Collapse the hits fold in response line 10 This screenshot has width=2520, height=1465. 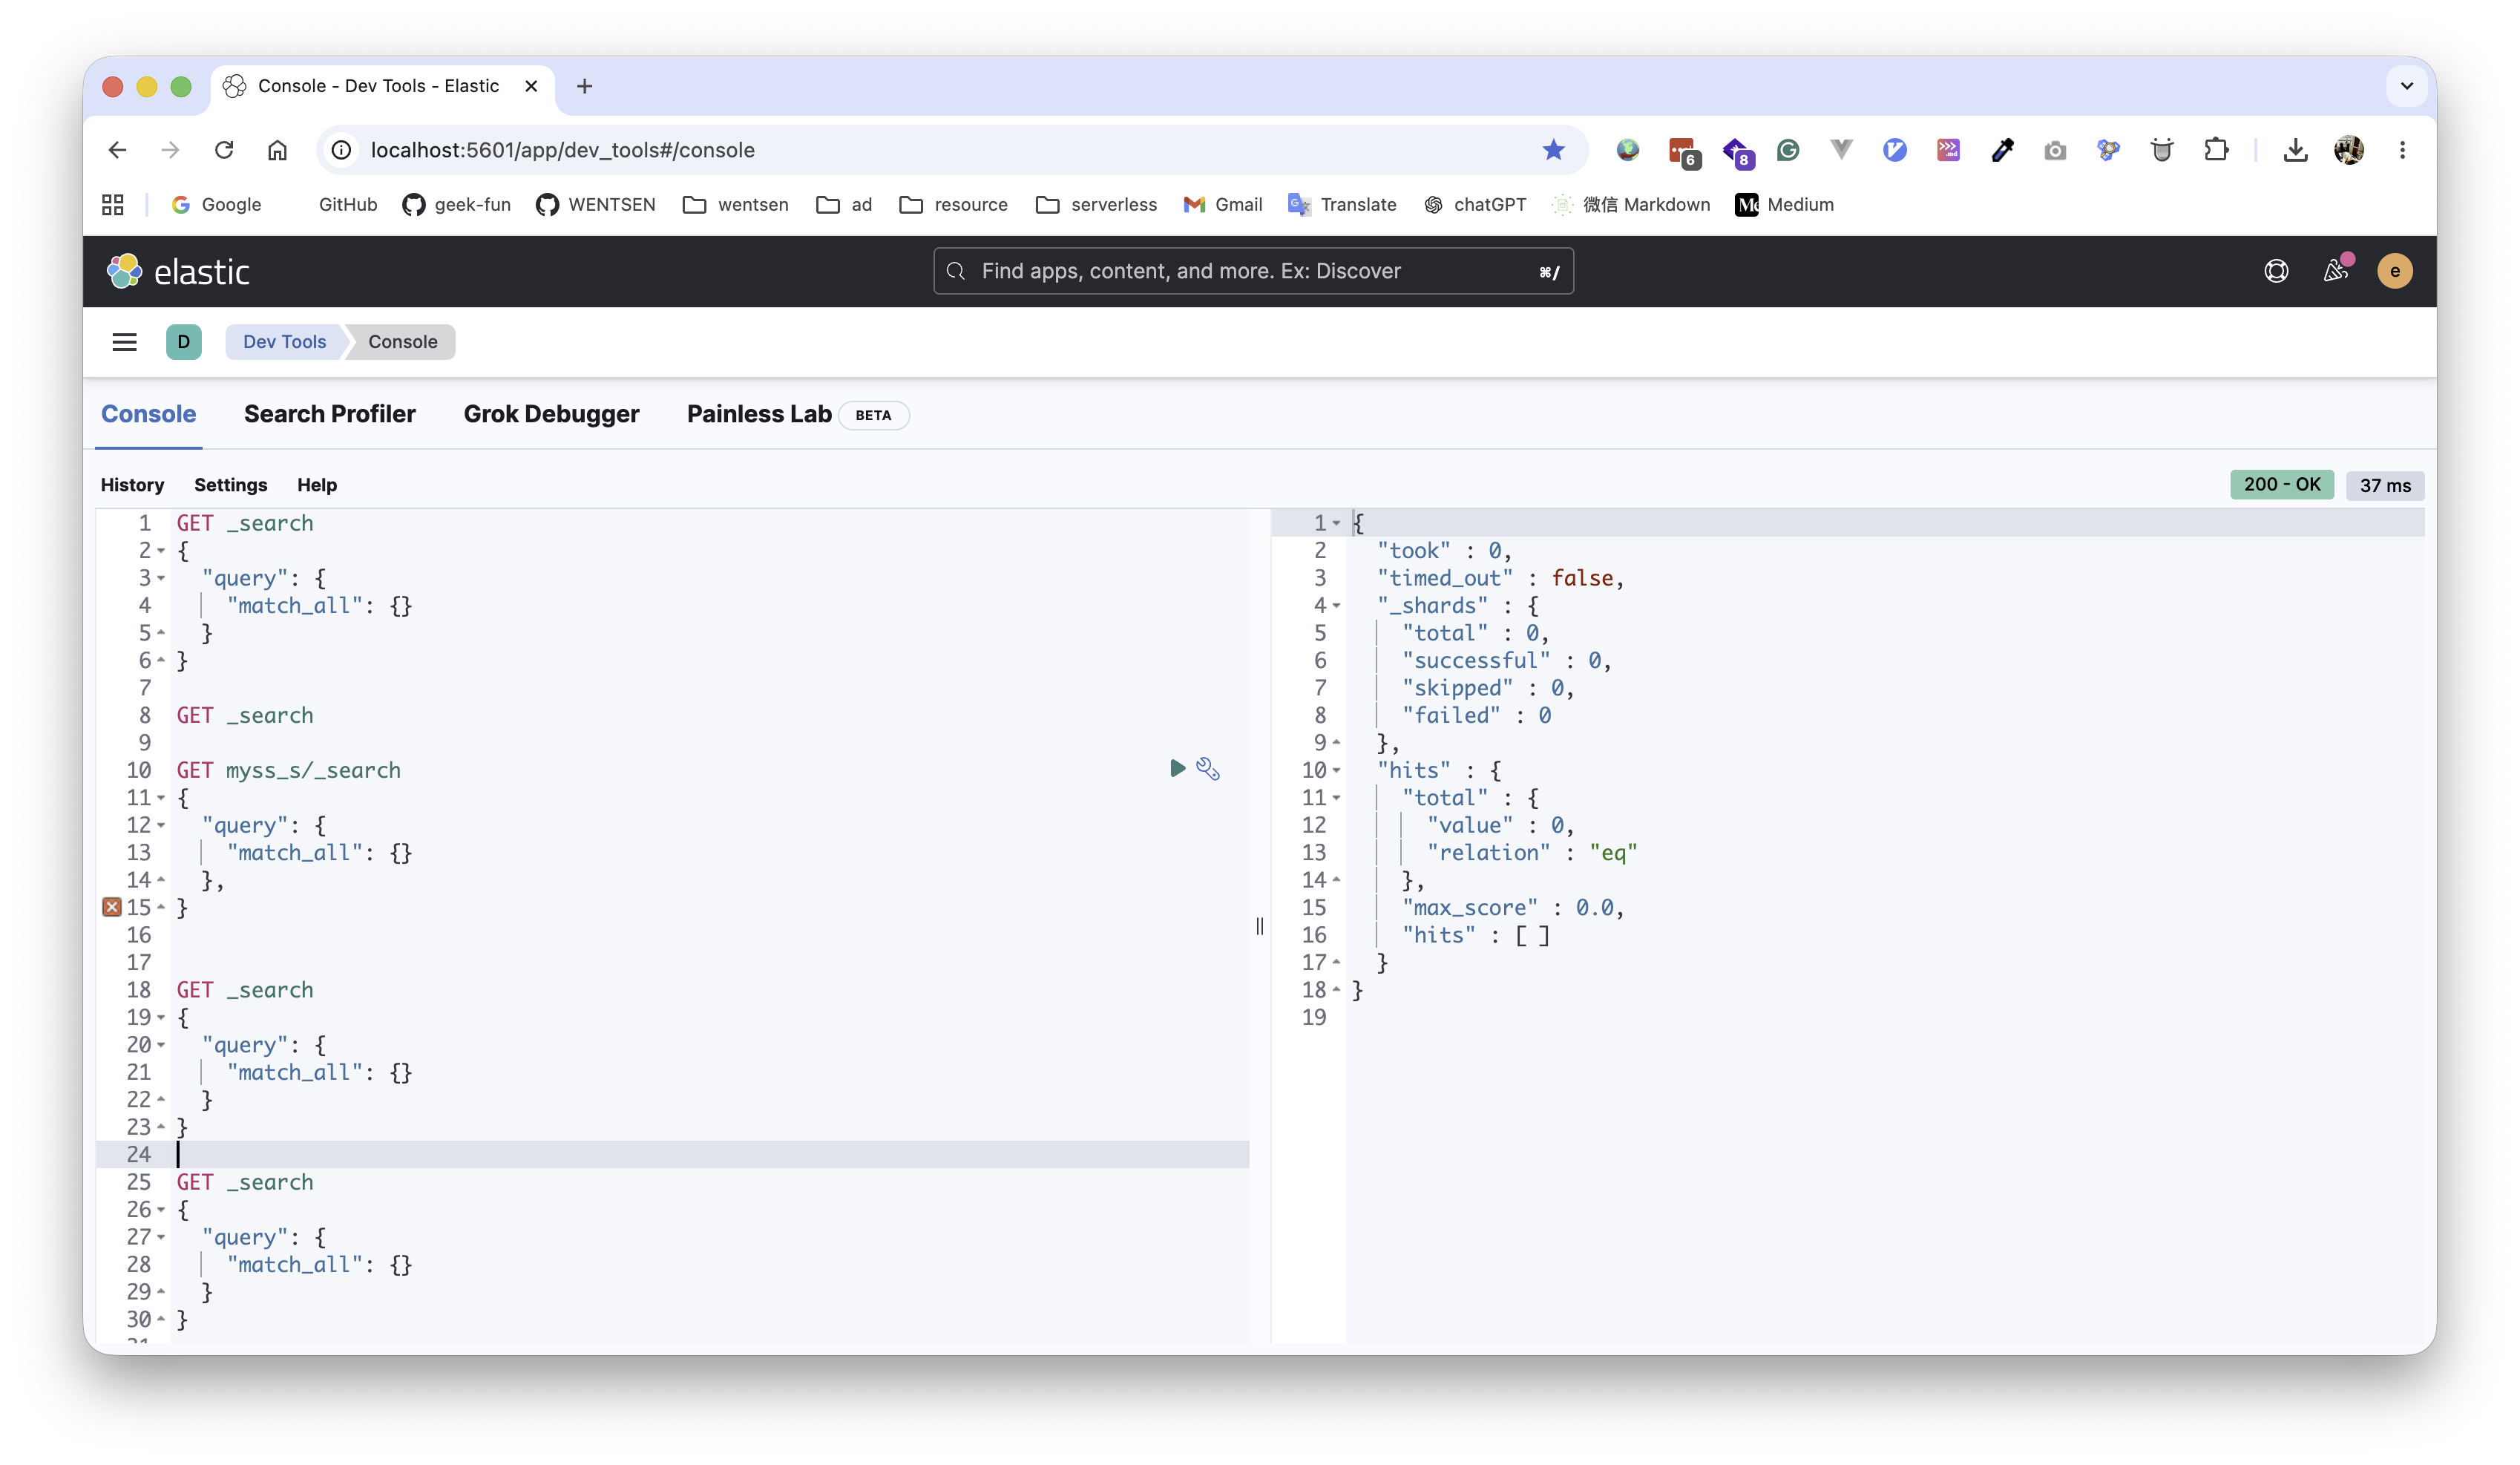pyautogui.click(x=1336, y=771)
